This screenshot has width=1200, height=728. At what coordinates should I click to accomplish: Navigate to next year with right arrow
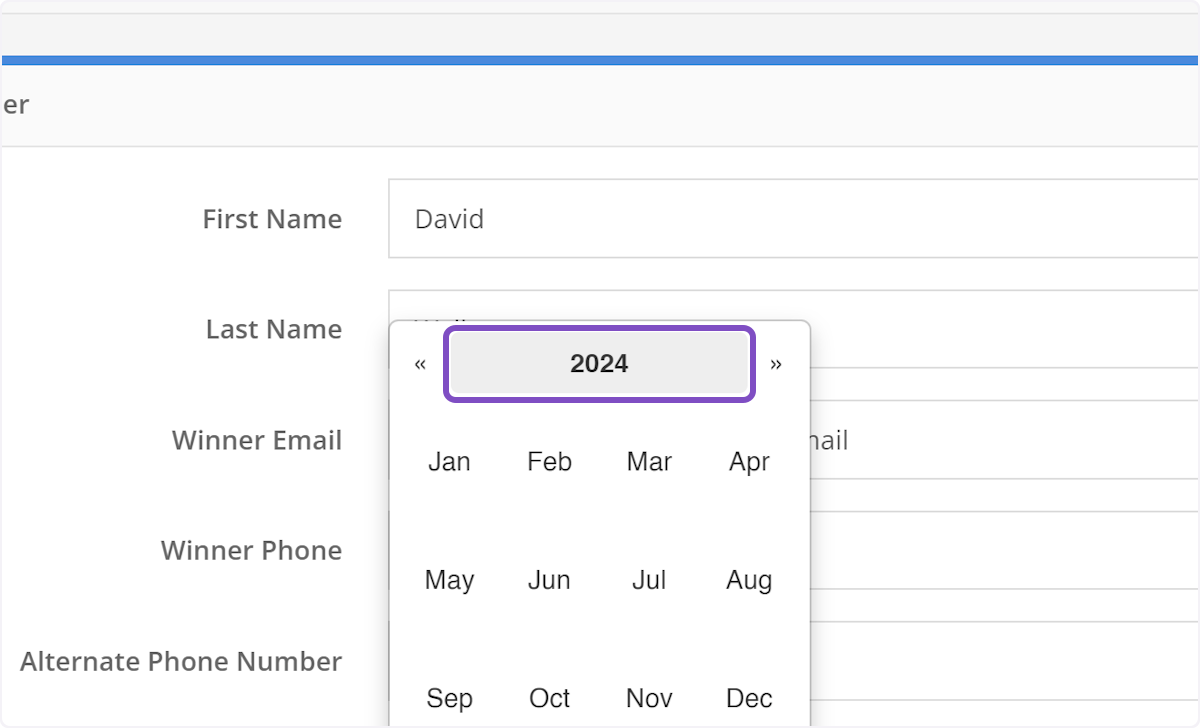tap(776, 364)
